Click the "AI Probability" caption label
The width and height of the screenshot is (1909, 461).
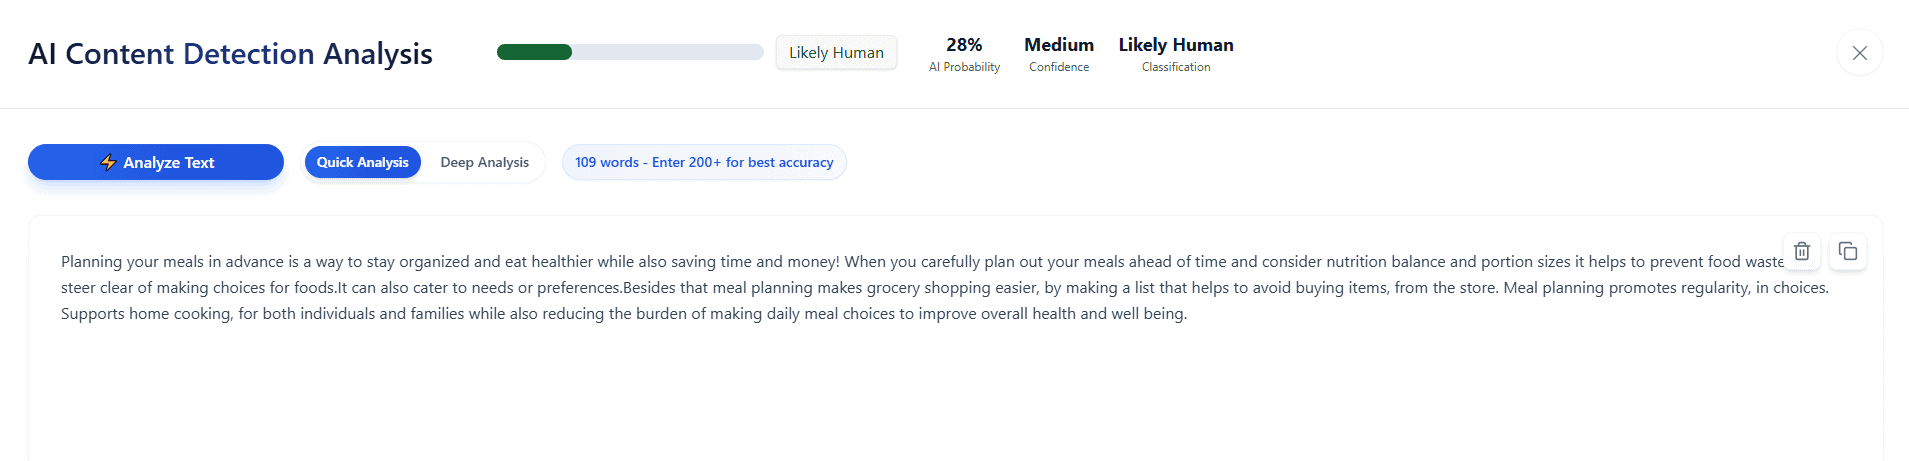point(964,67)
